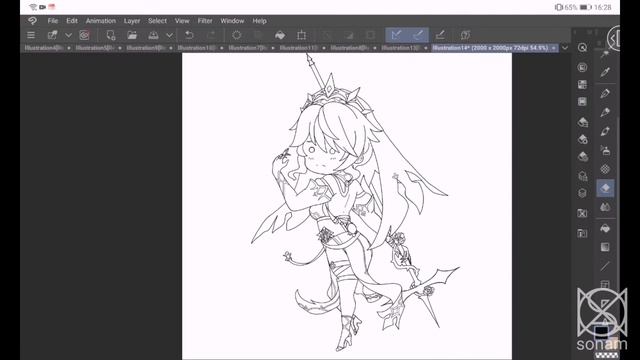640x360 pixels.
Task: Open the Window menu
Action: [x=232, y=21]
